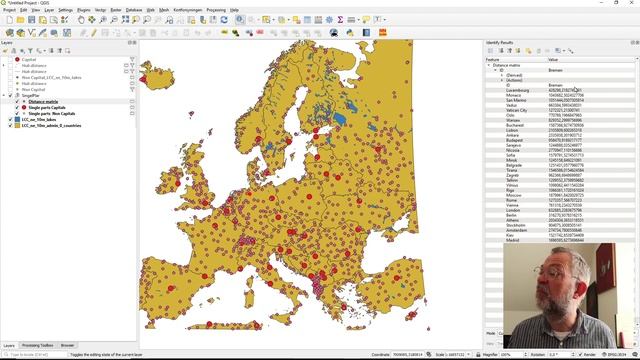Collapse the (Actions) node
This screenshot has width=640, height=360.
pos(502,80)
